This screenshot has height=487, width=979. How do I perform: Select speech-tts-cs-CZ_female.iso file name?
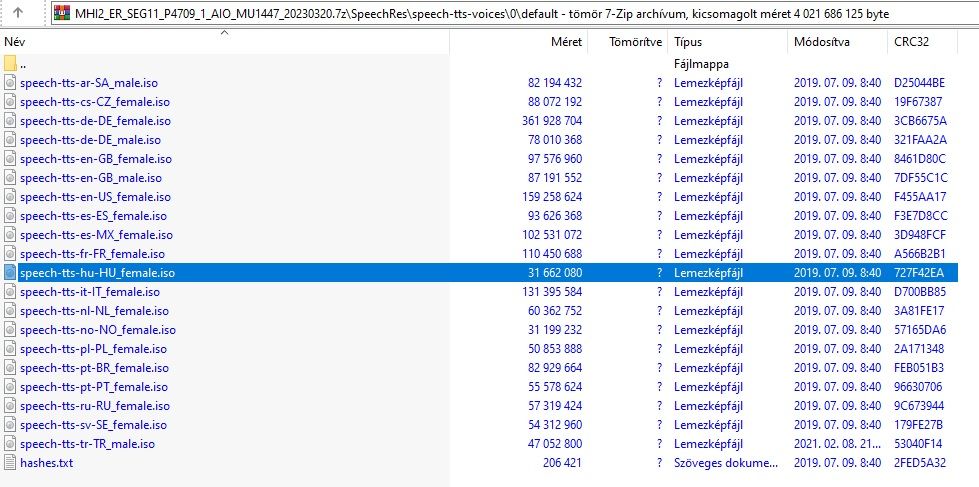[92, 102]
